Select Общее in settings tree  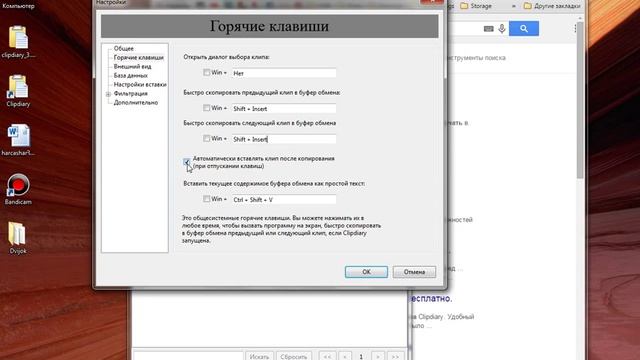[x=124, y=48]
